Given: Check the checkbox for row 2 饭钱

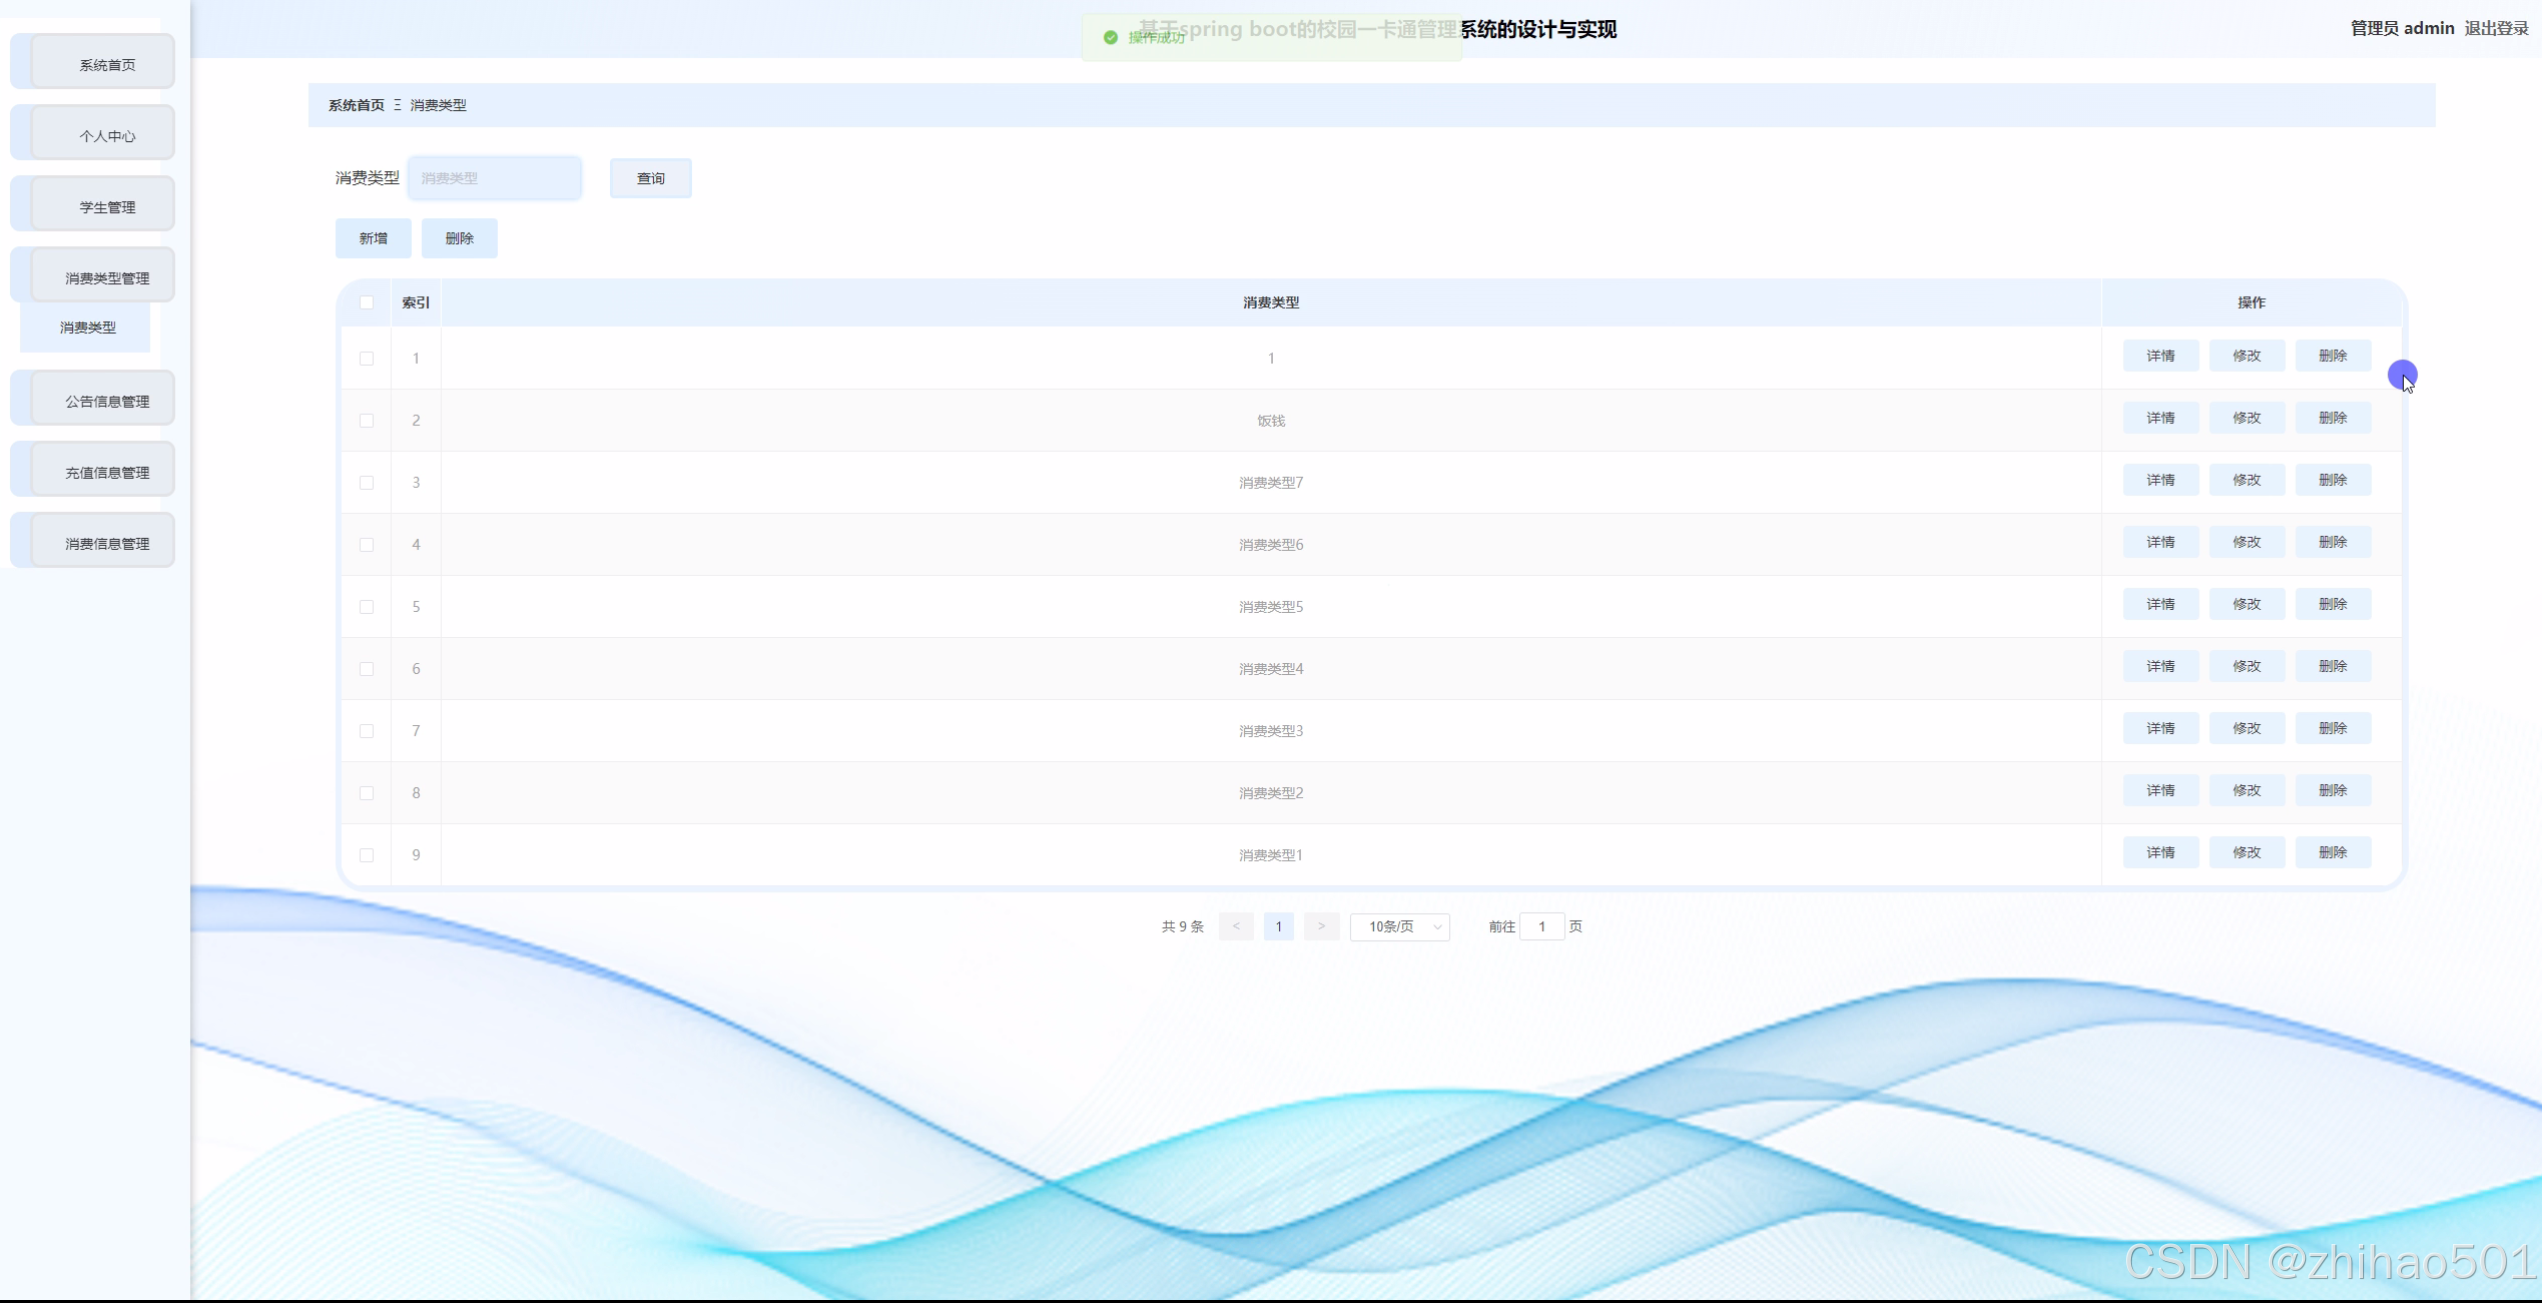Looking at the screenshot, I should (367, 420).
